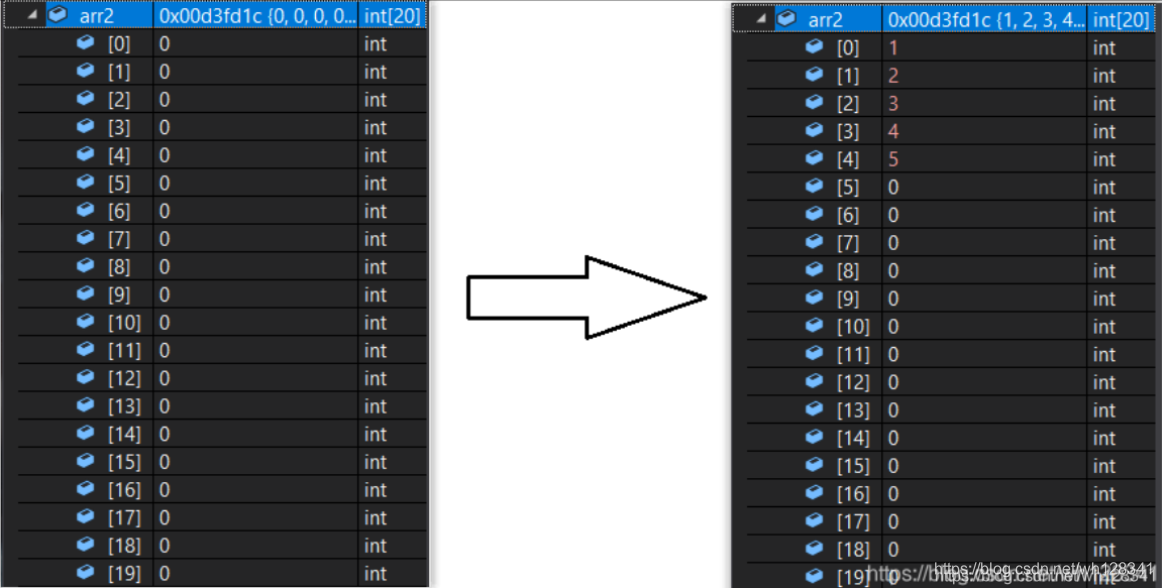Select the left arr2 address value 0x00d3fd1c {0, 0...
This screenshot has height=588, width=1162.
(255, 16)
